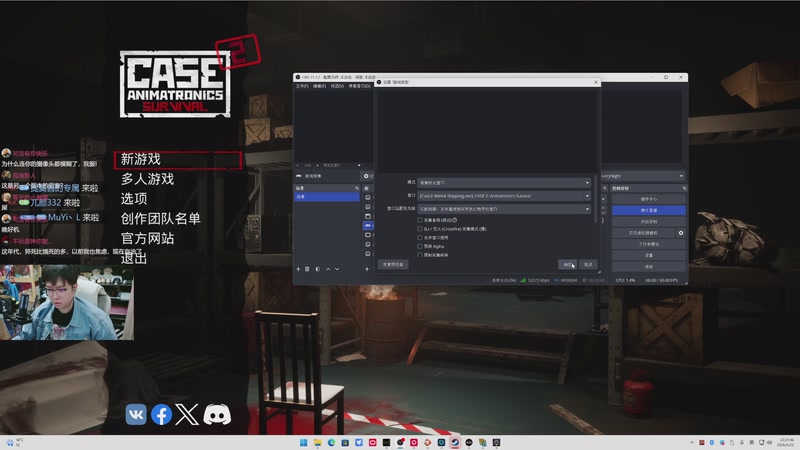Image resolution: width=800 pixels, height=450 pixels.
Task: Open the View menu in OBS
Action: [337, 86]
